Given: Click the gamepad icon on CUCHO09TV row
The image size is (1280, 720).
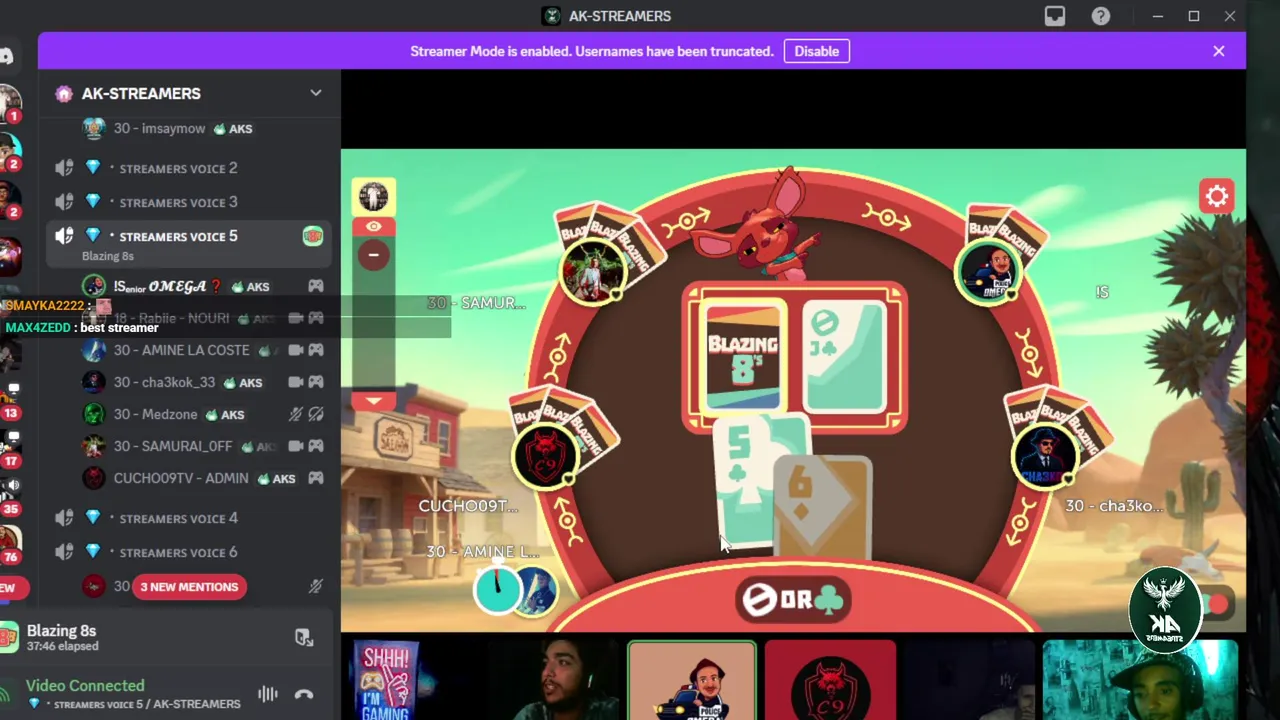Looking at the screenshot, I should [316, 478].
